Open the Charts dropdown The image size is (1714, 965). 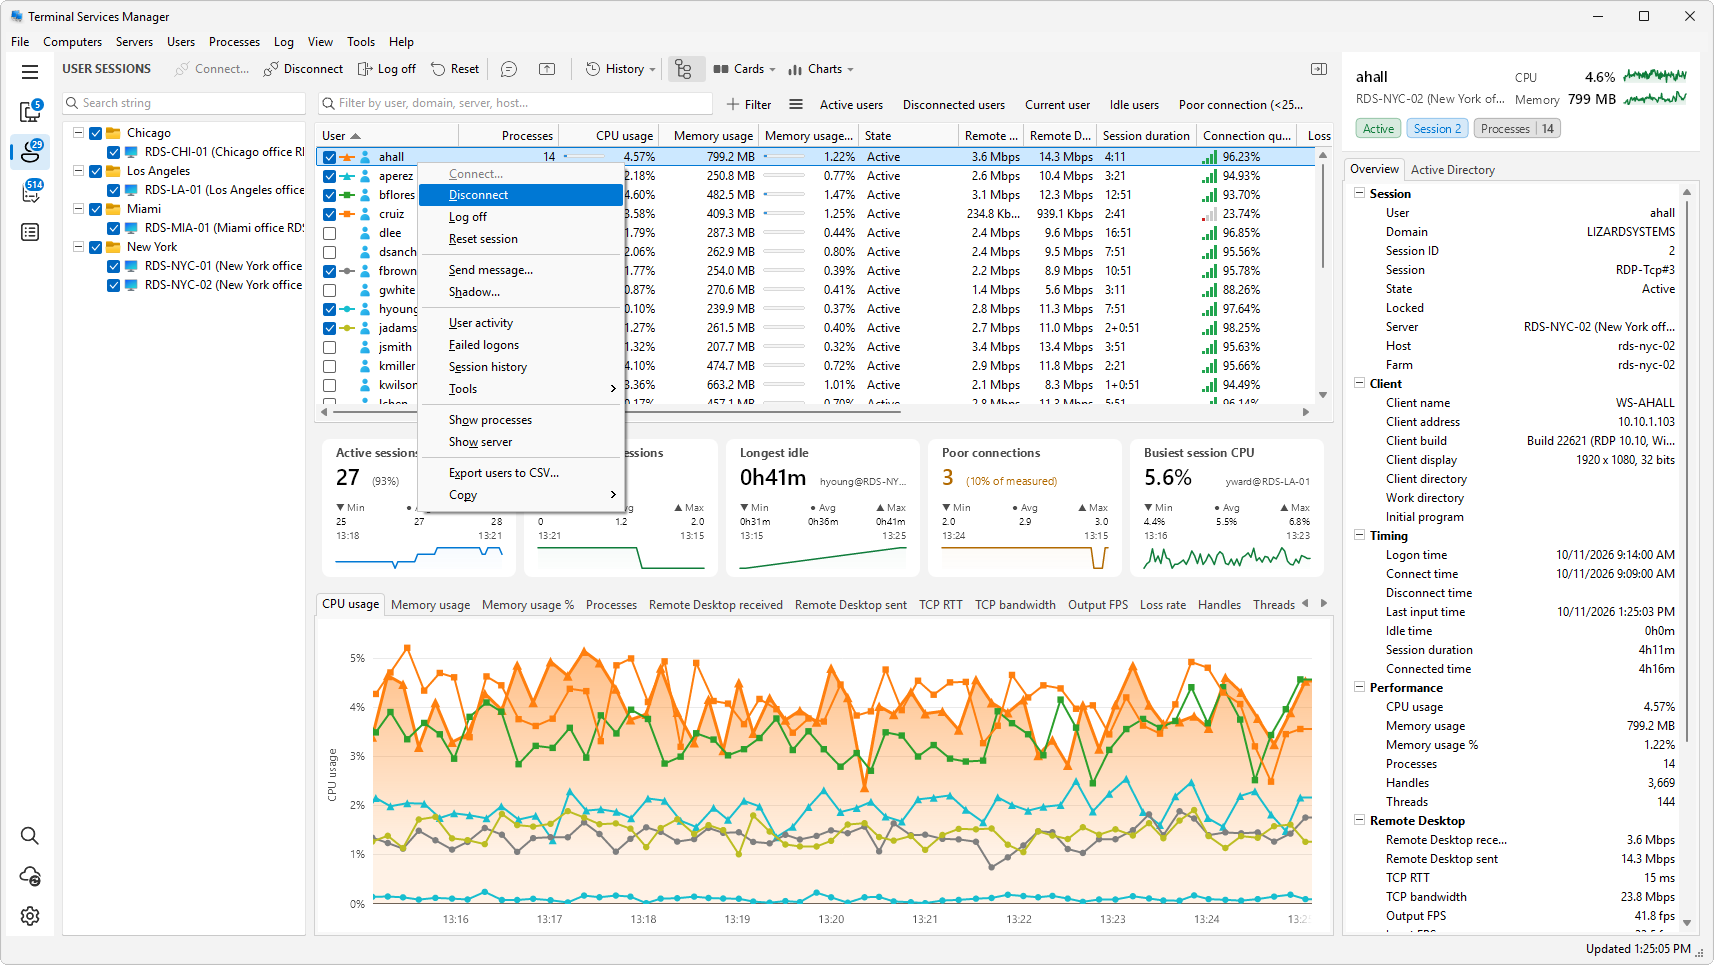(x=821, y=69)
